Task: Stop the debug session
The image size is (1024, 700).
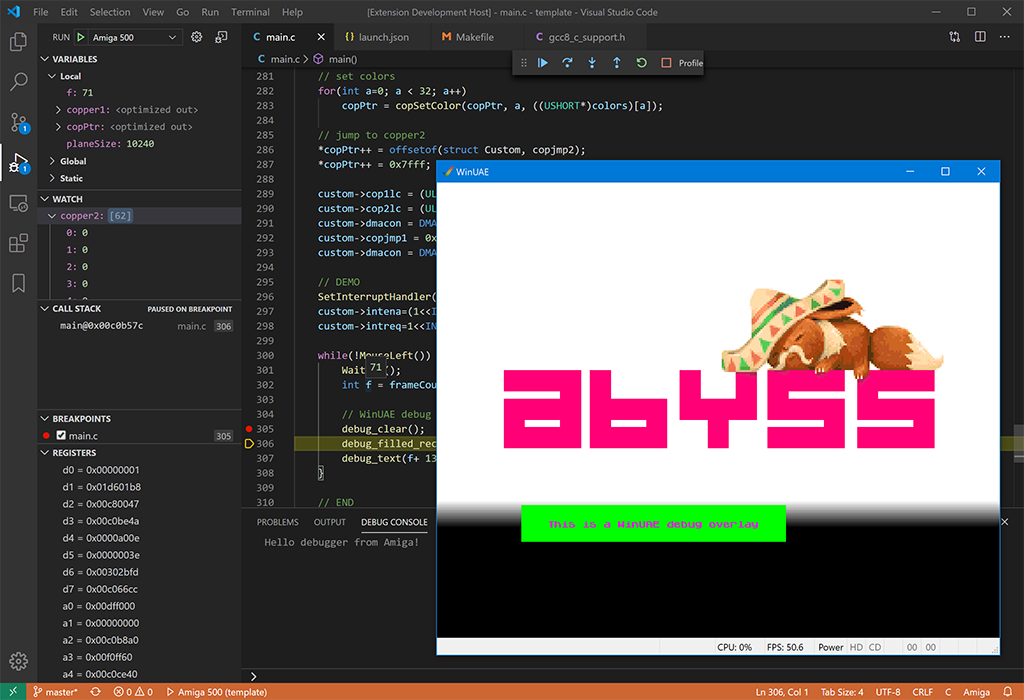Action: click(666, 63)
